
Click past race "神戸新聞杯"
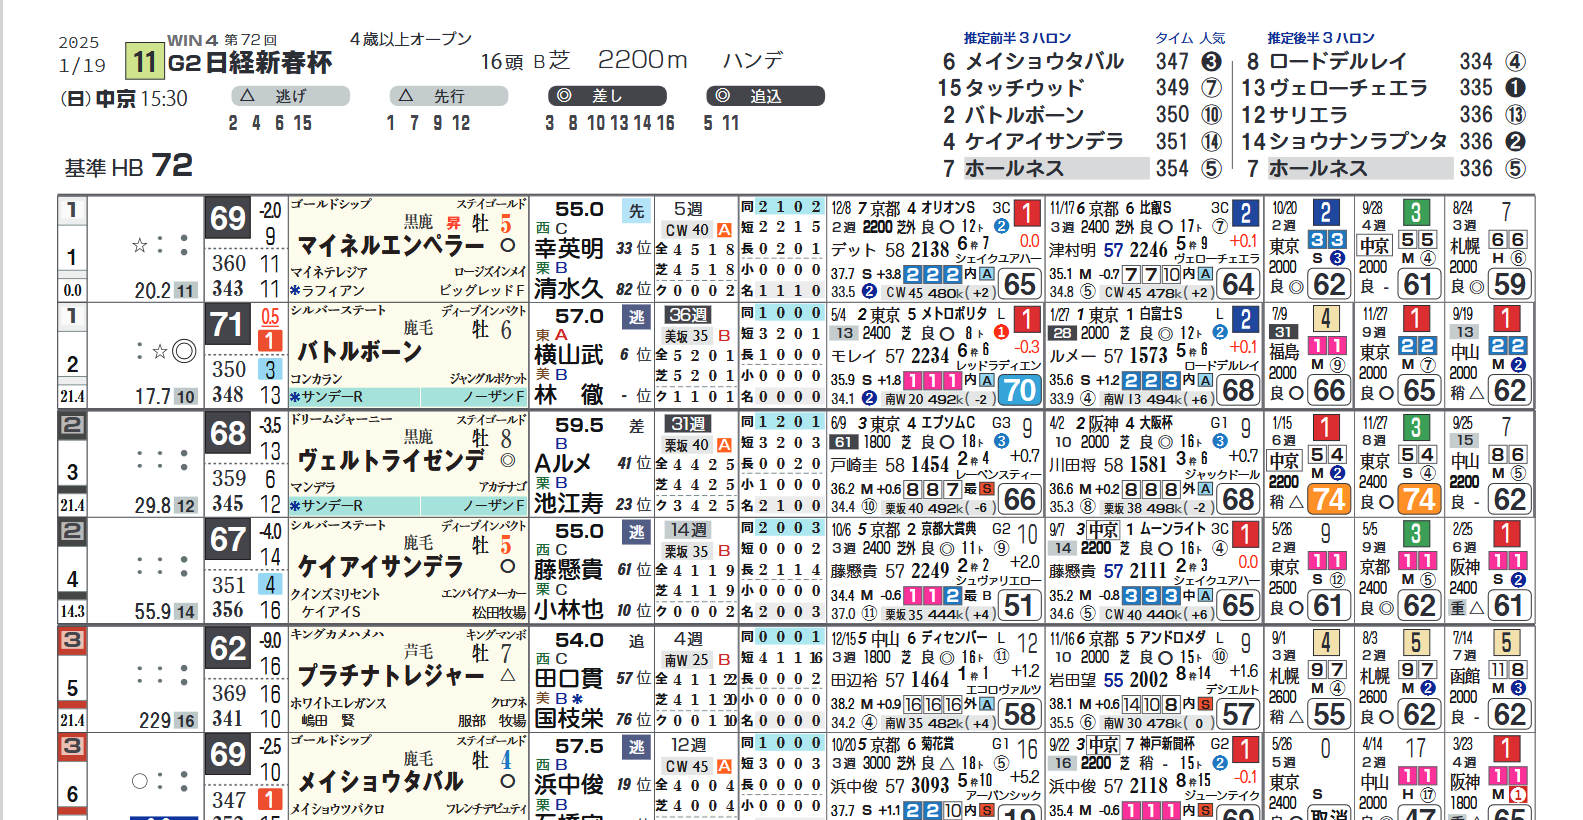[1167, 745]
